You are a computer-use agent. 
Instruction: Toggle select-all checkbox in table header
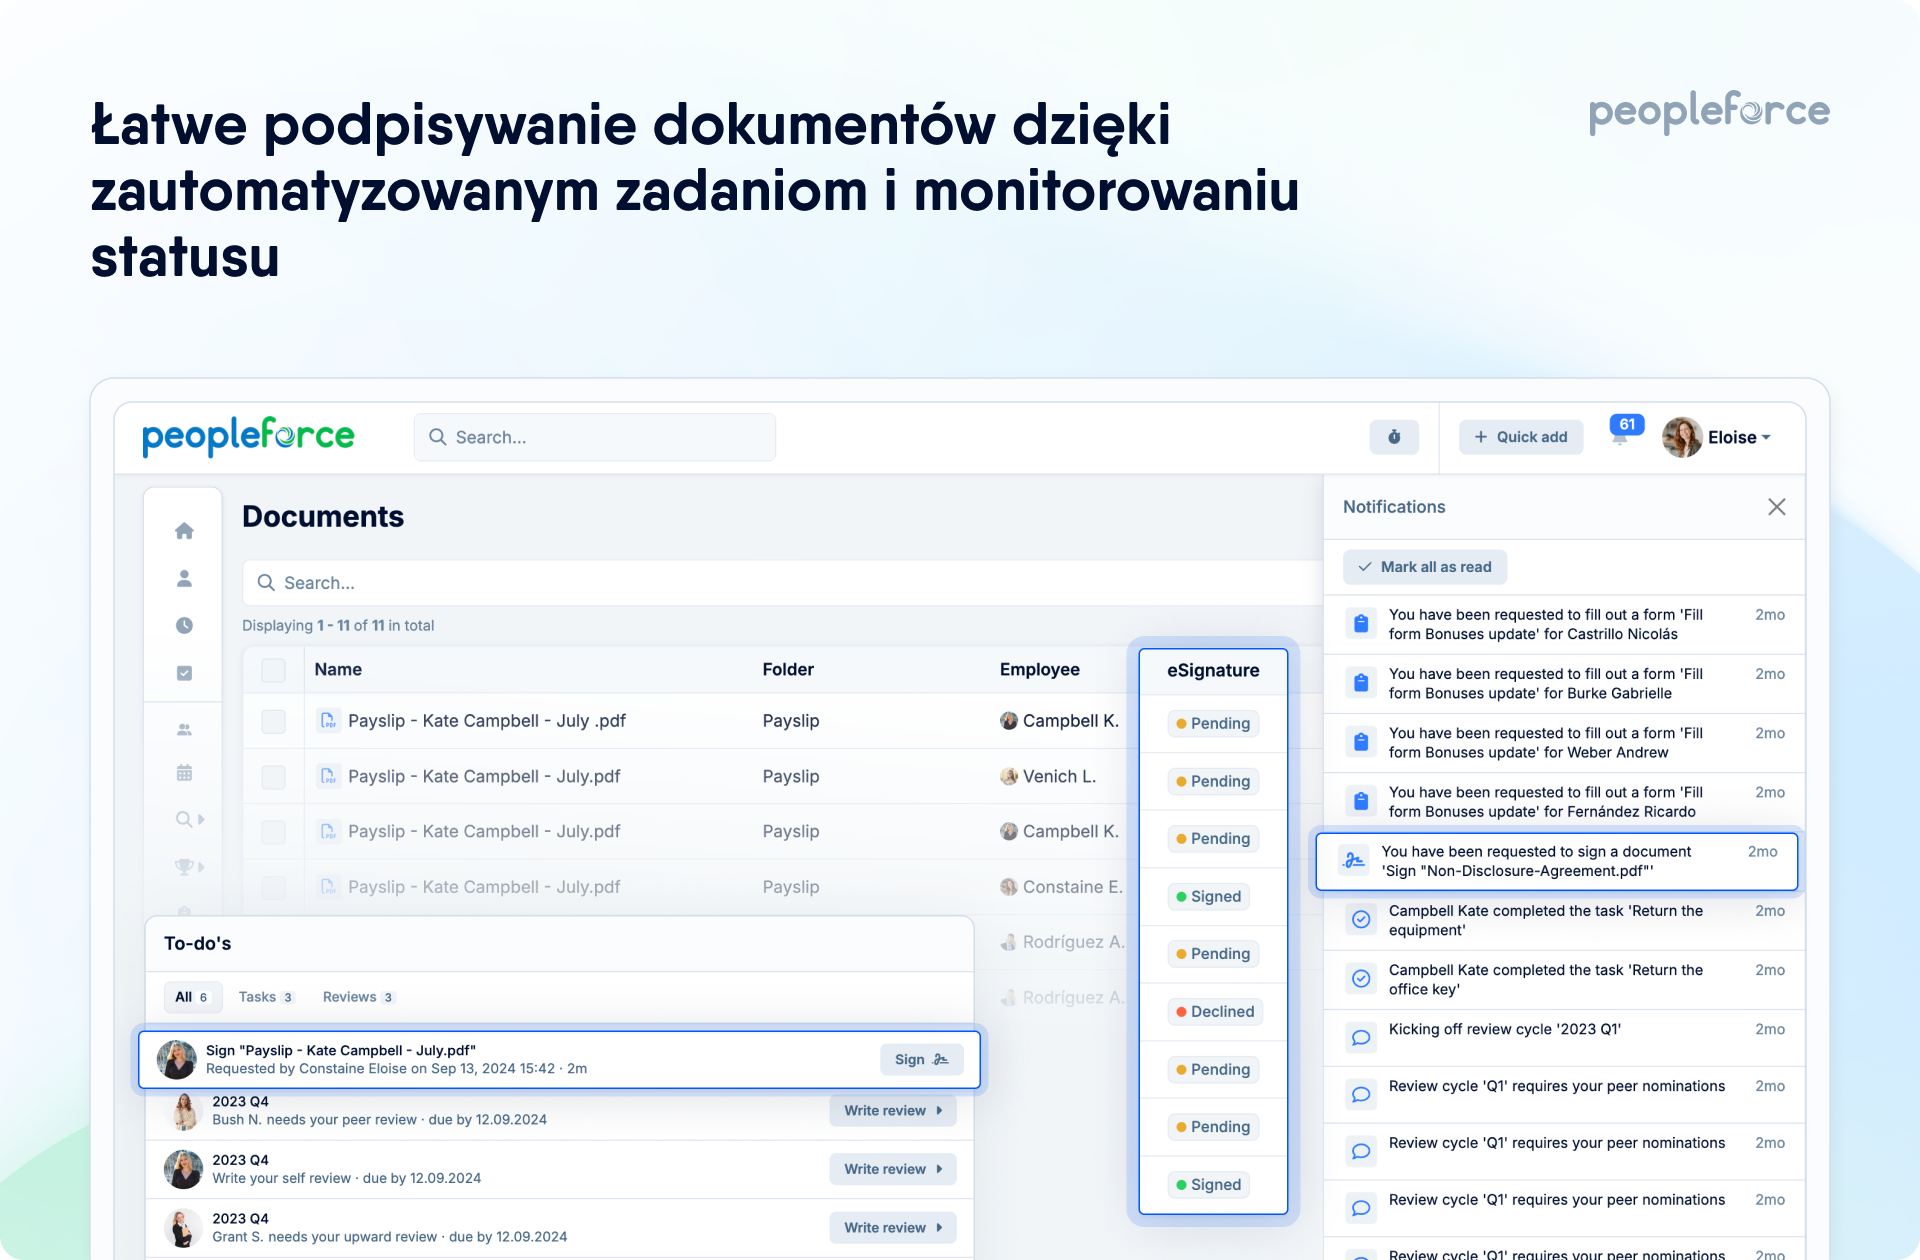pyautogui.click(x=273, y=670)
